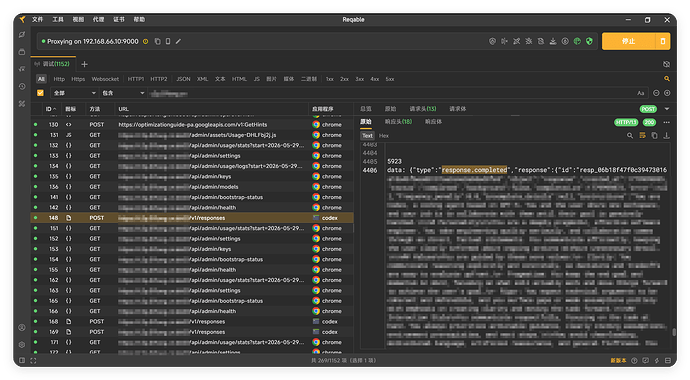Screen dimensions: 690x380
Task: Toggle the orange filter enable checkbox
Action: click(x=40, y=93)
